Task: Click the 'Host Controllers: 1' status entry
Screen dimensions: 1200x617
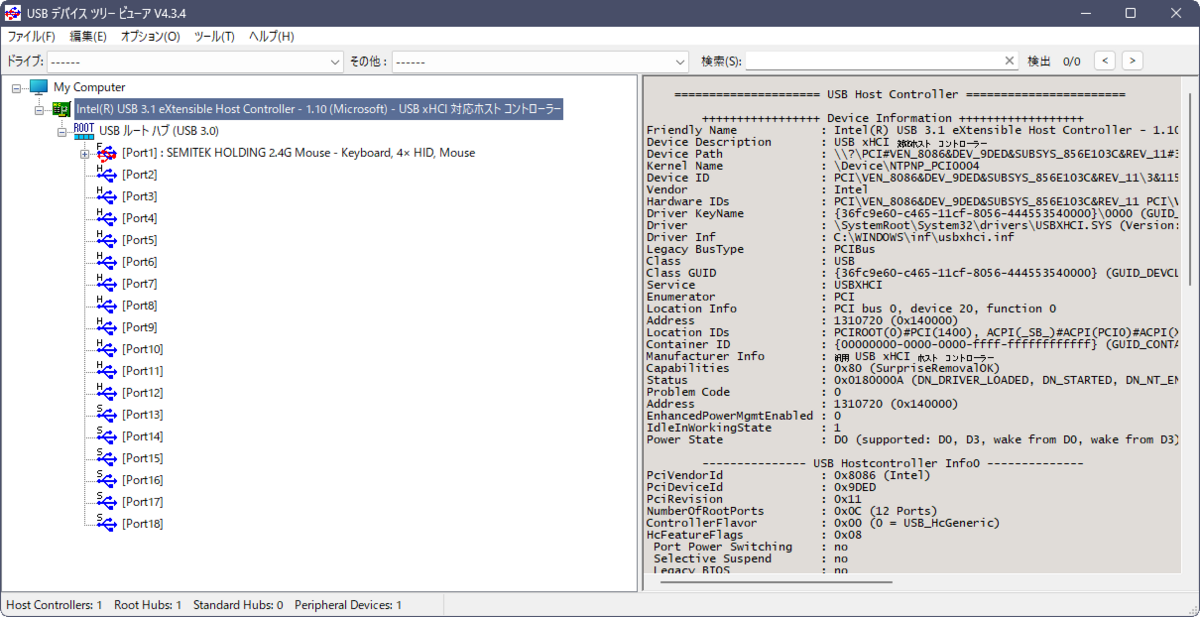Action: (x=54, y=605)
